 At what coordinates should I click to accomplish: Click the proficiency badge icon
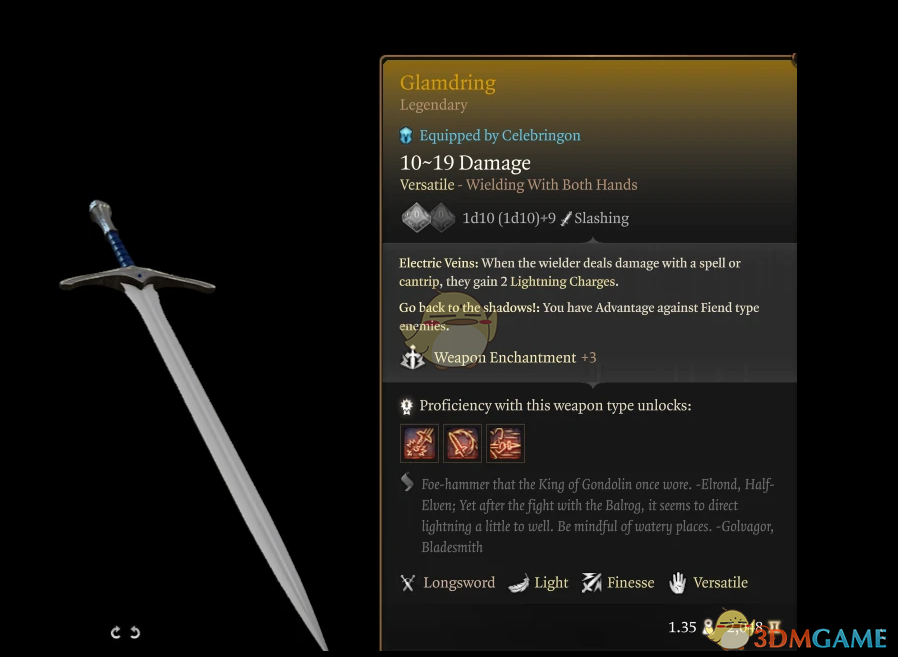pos(407,406)
